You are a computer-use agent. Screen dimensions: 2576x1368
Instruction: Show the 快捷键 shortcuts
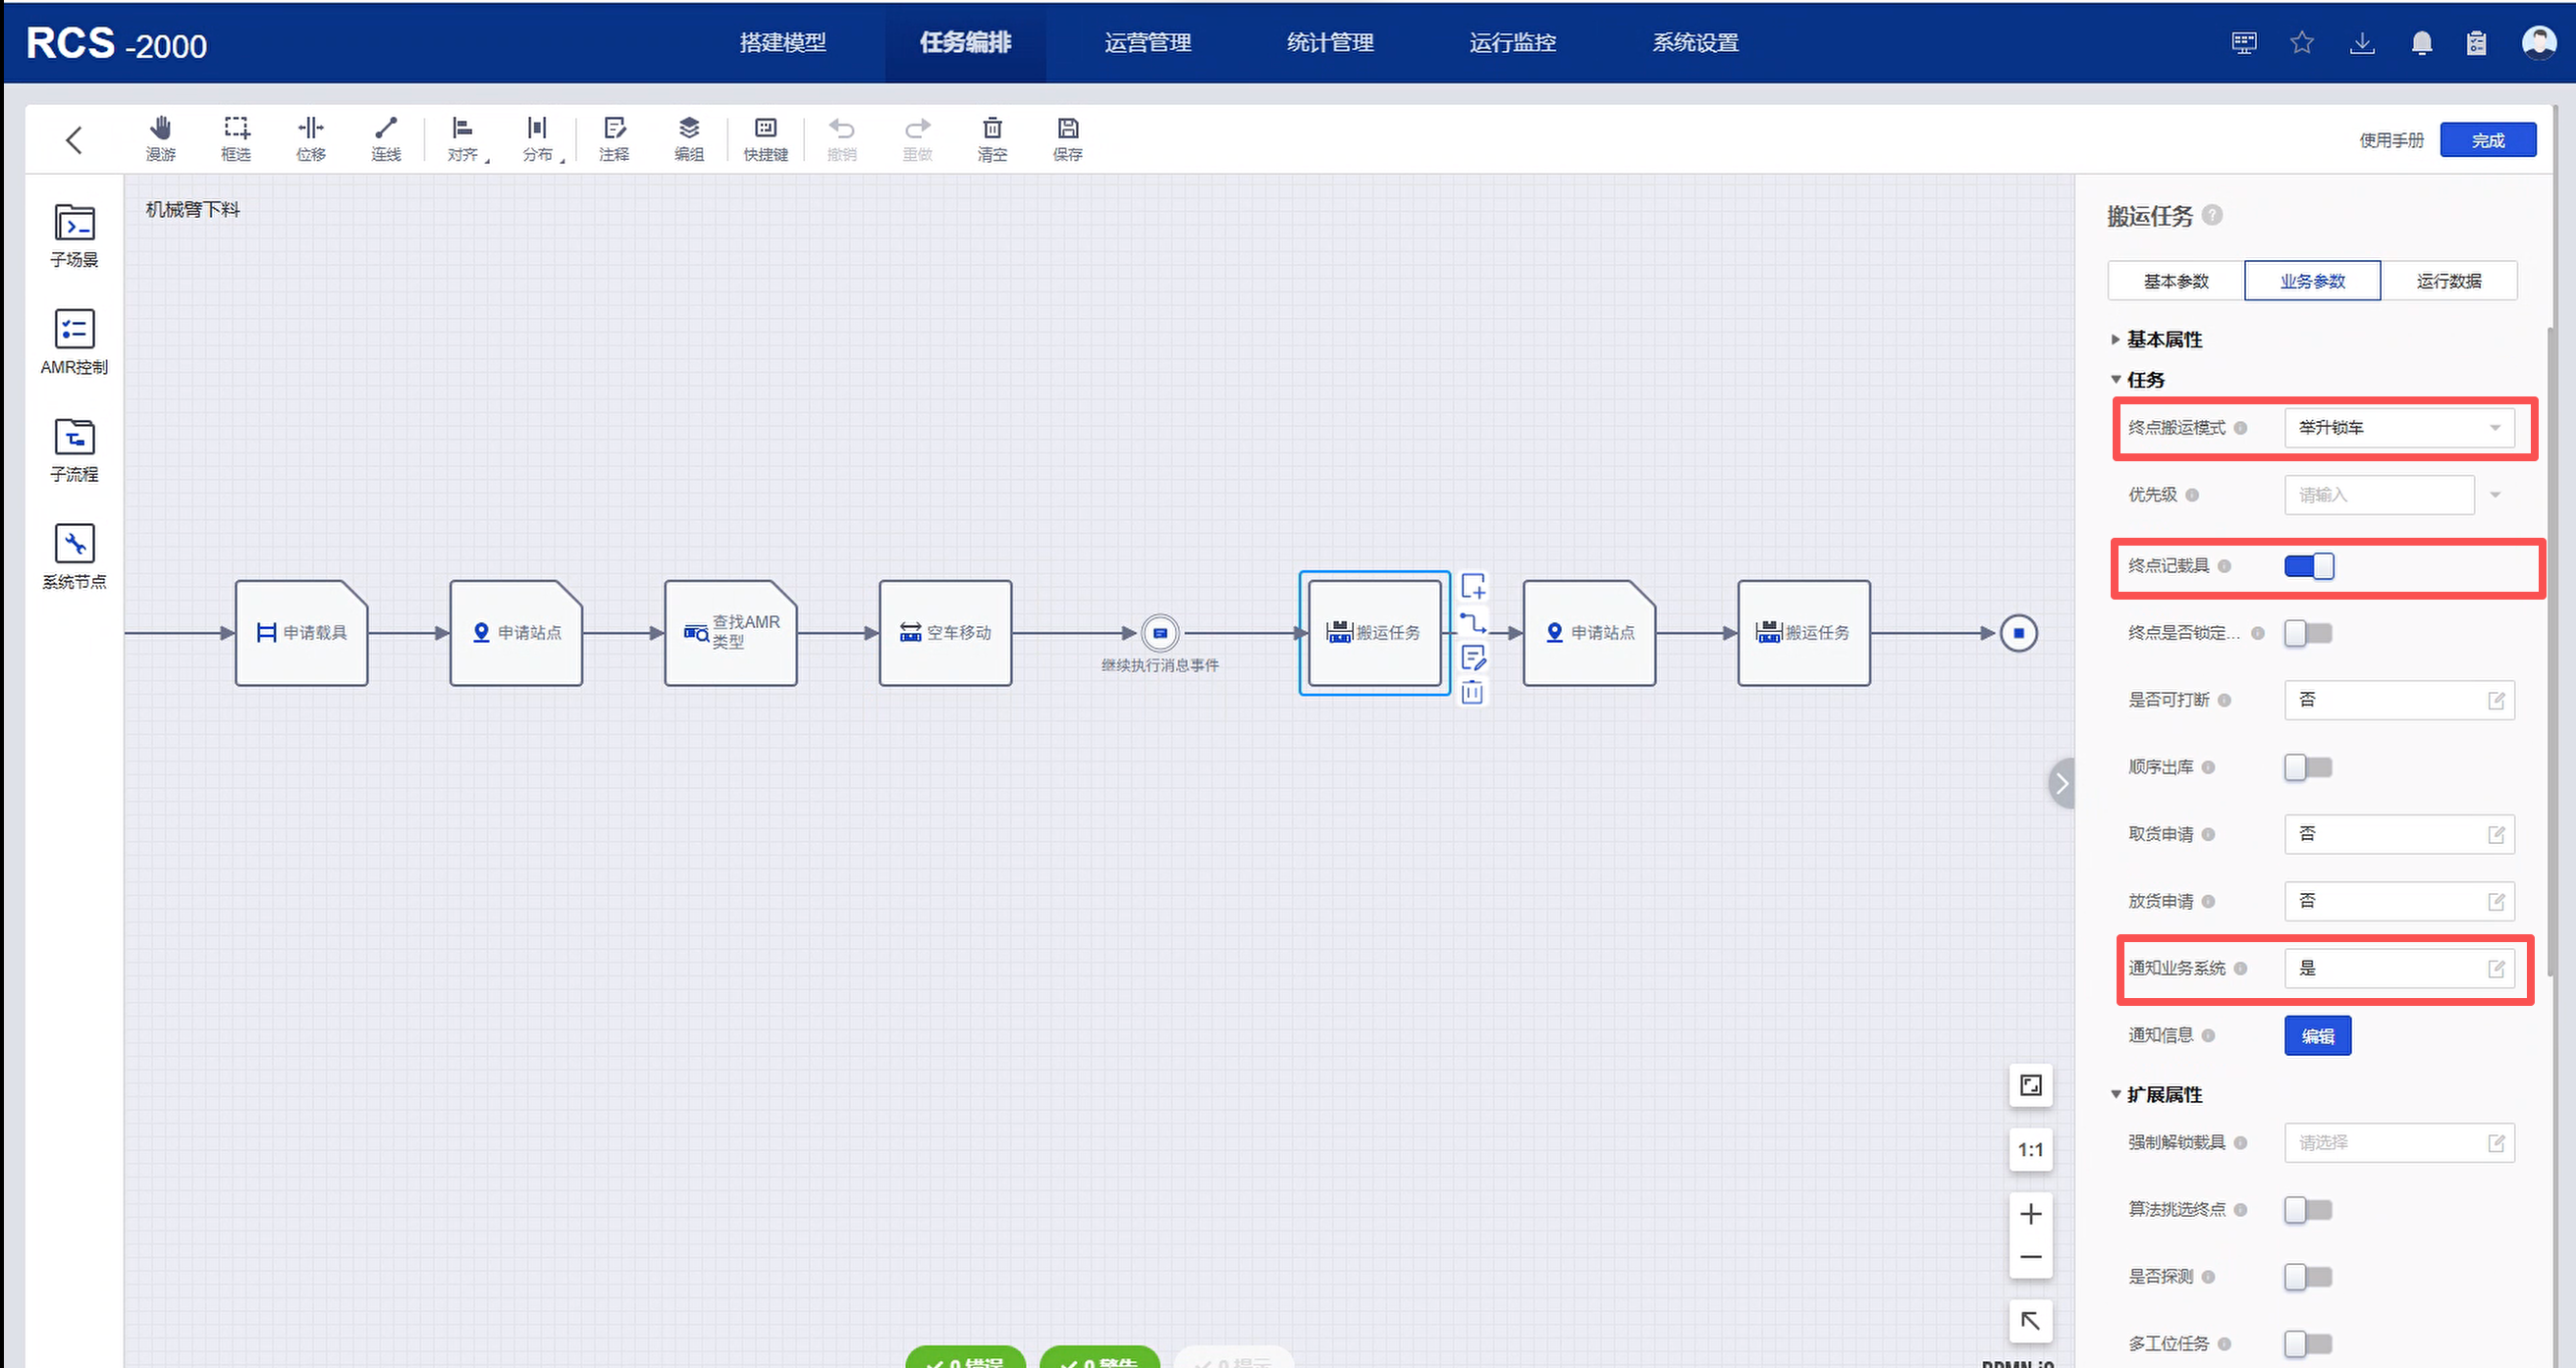tap(766, 138)
